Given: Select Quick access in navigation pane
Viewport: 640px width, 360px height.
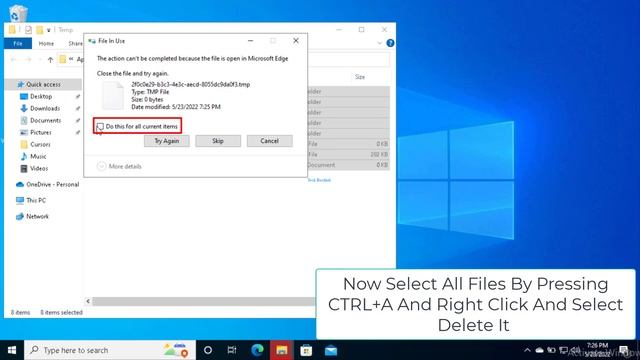Looking at the screenshot, I should point(43,84).
